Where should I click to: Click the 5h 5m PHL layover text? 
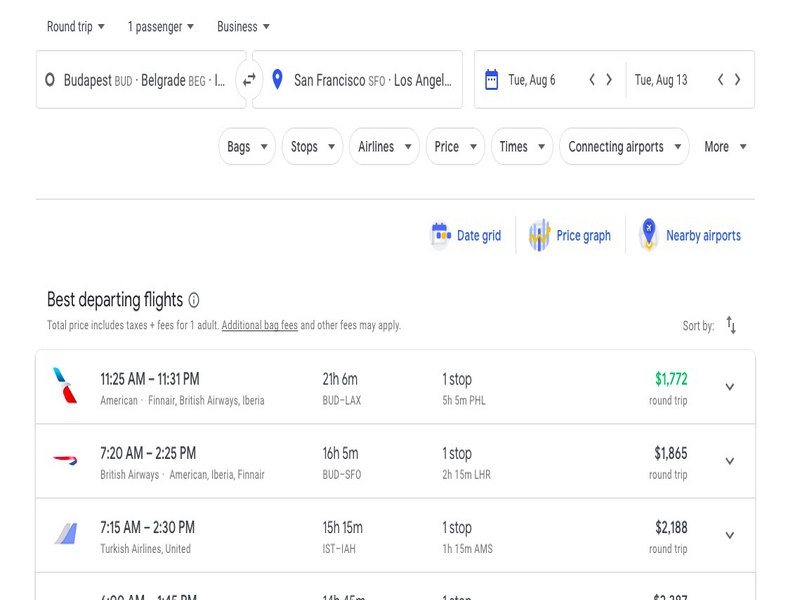[x=464, y=401]
